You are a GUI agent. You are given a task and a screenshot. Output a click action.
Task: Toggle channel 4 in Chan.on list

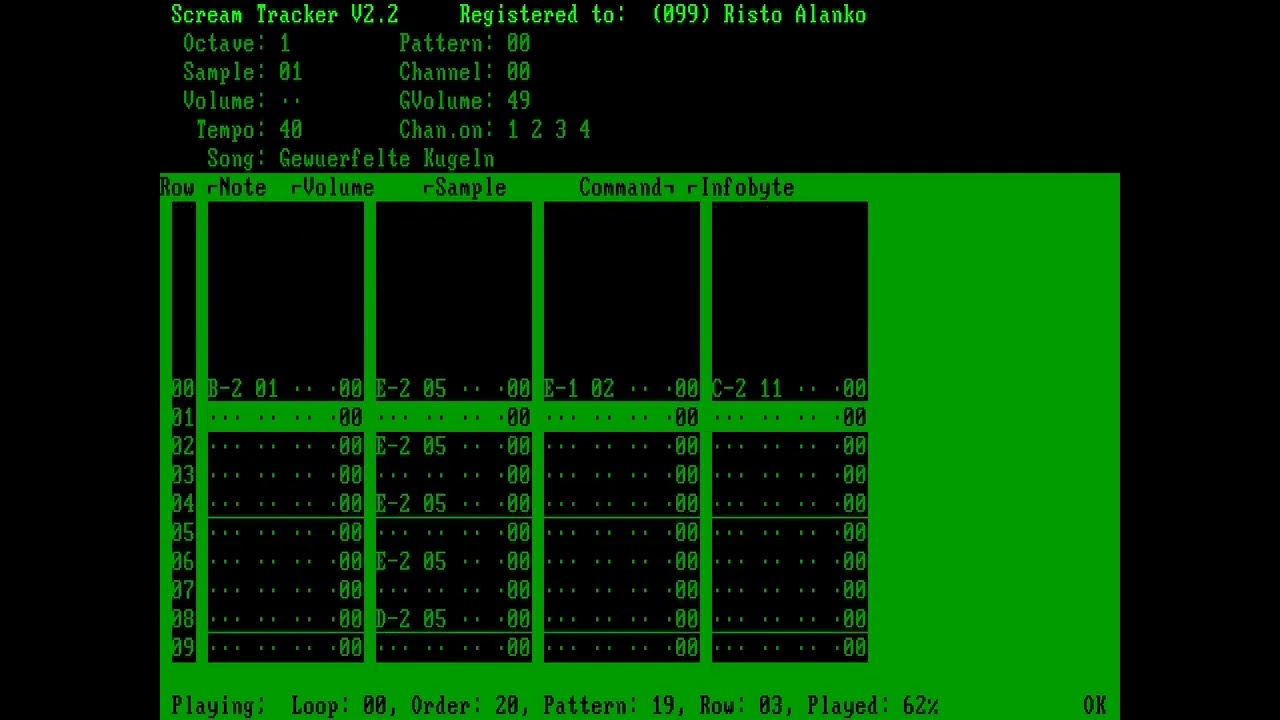tap(585, 130)
